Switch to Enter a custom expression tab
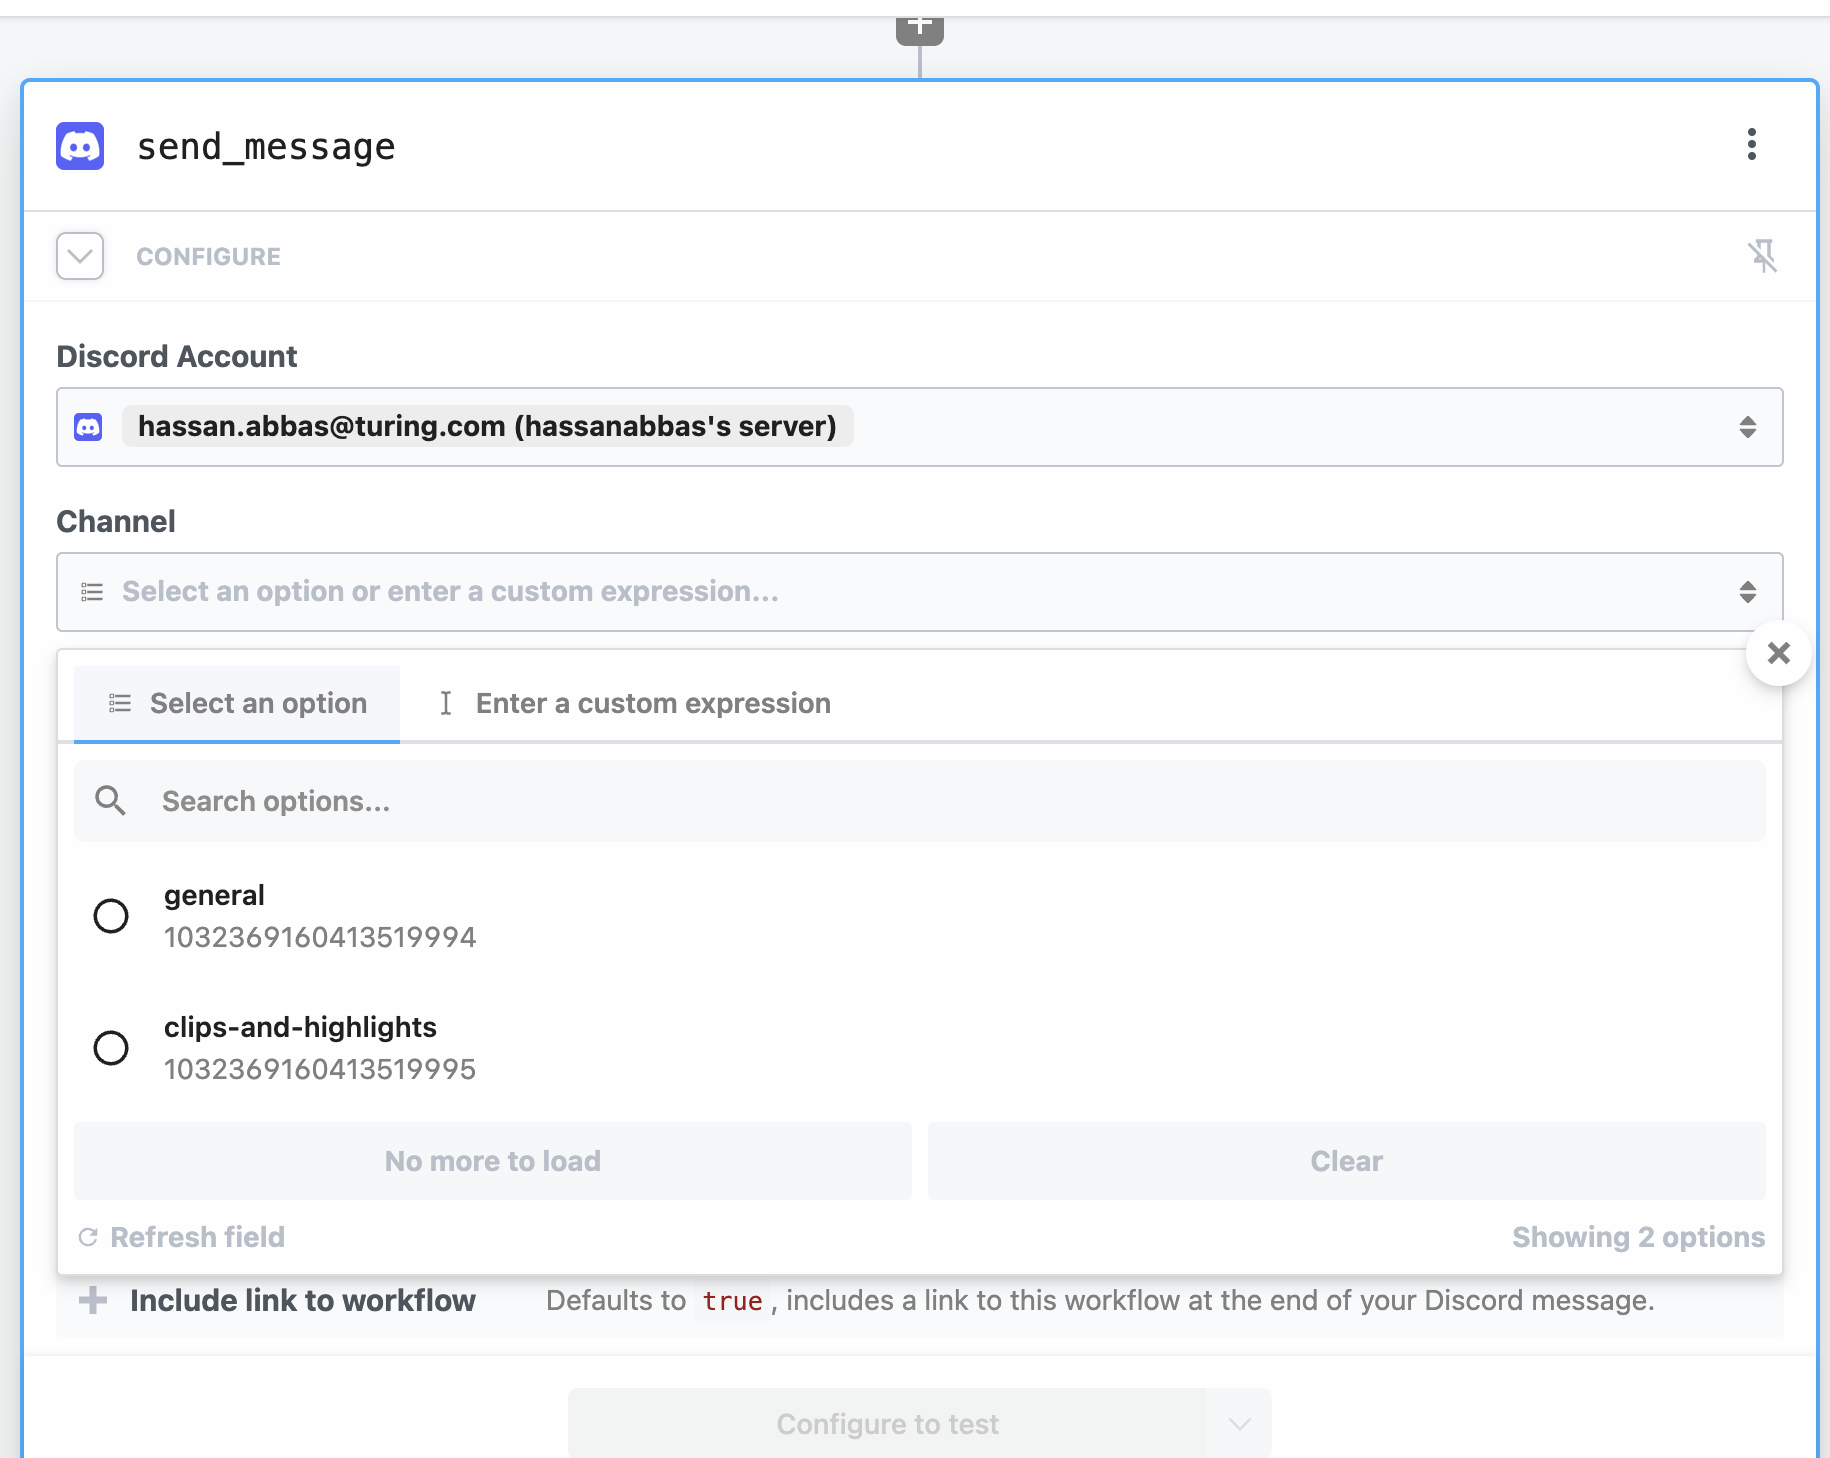The height and width of the screenshot is (1458, 1830). click(x=652, y=703)
